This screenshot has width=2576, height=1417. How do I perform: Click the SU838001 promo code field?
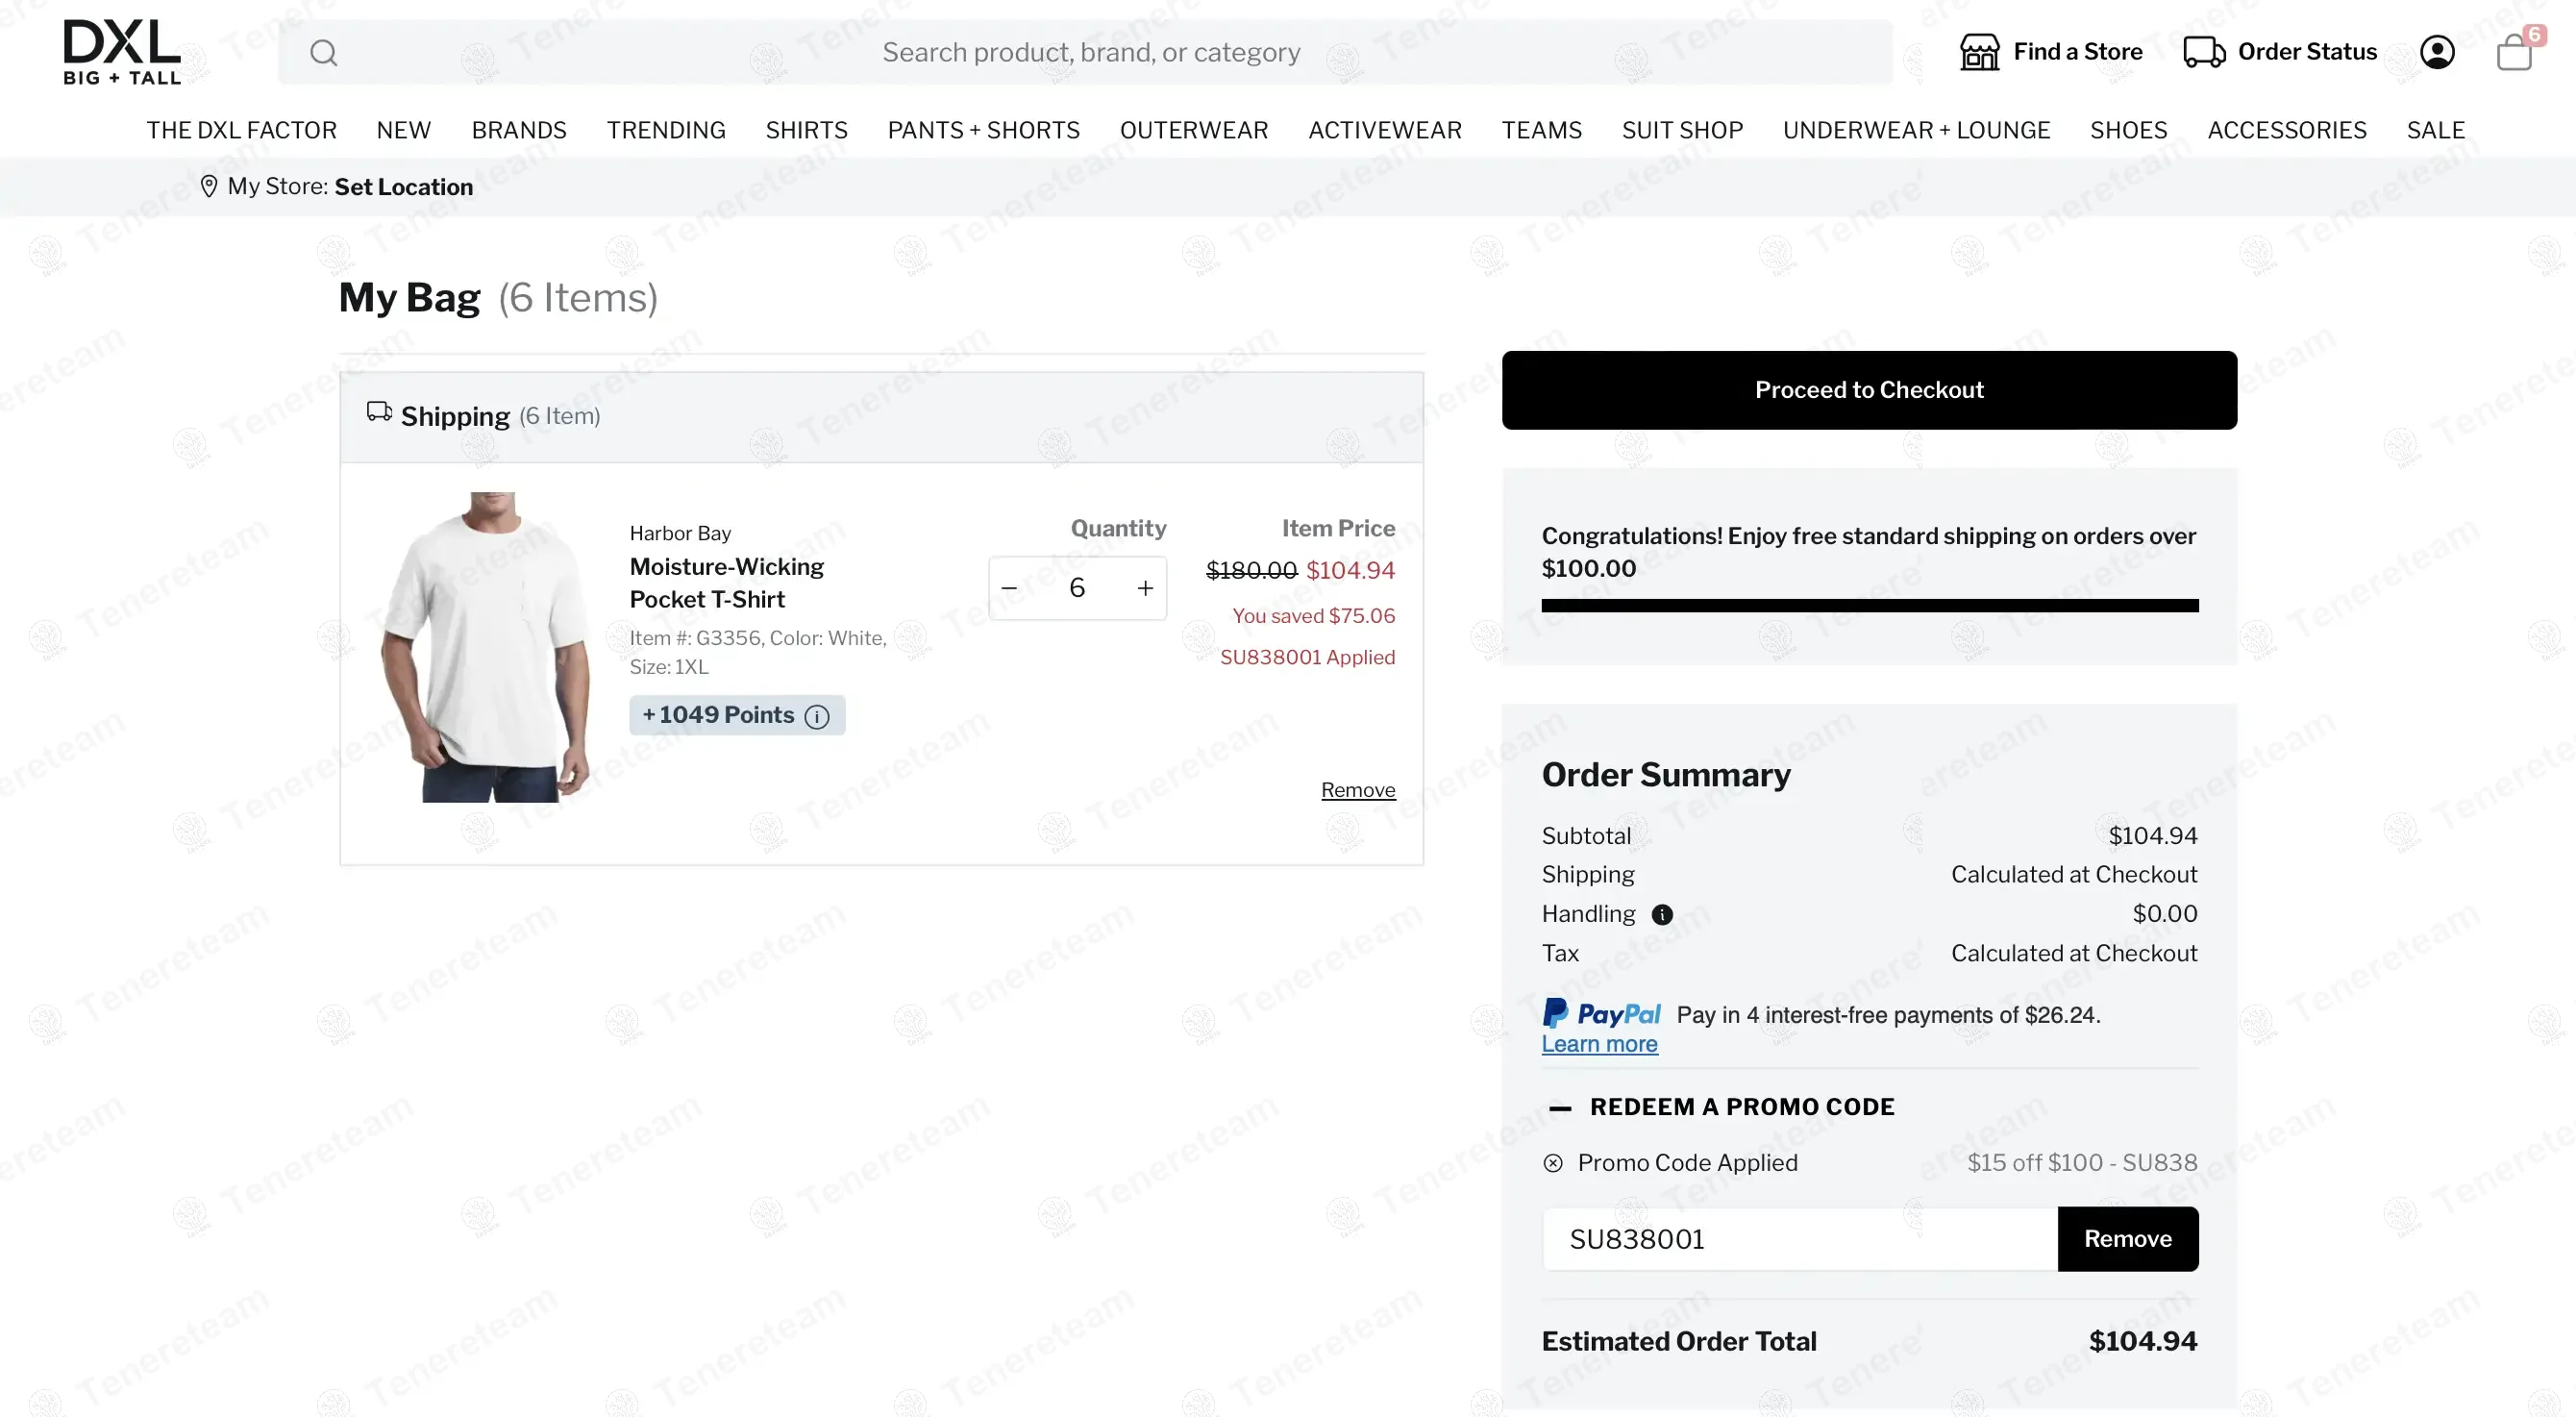tap(1799, 1239)
